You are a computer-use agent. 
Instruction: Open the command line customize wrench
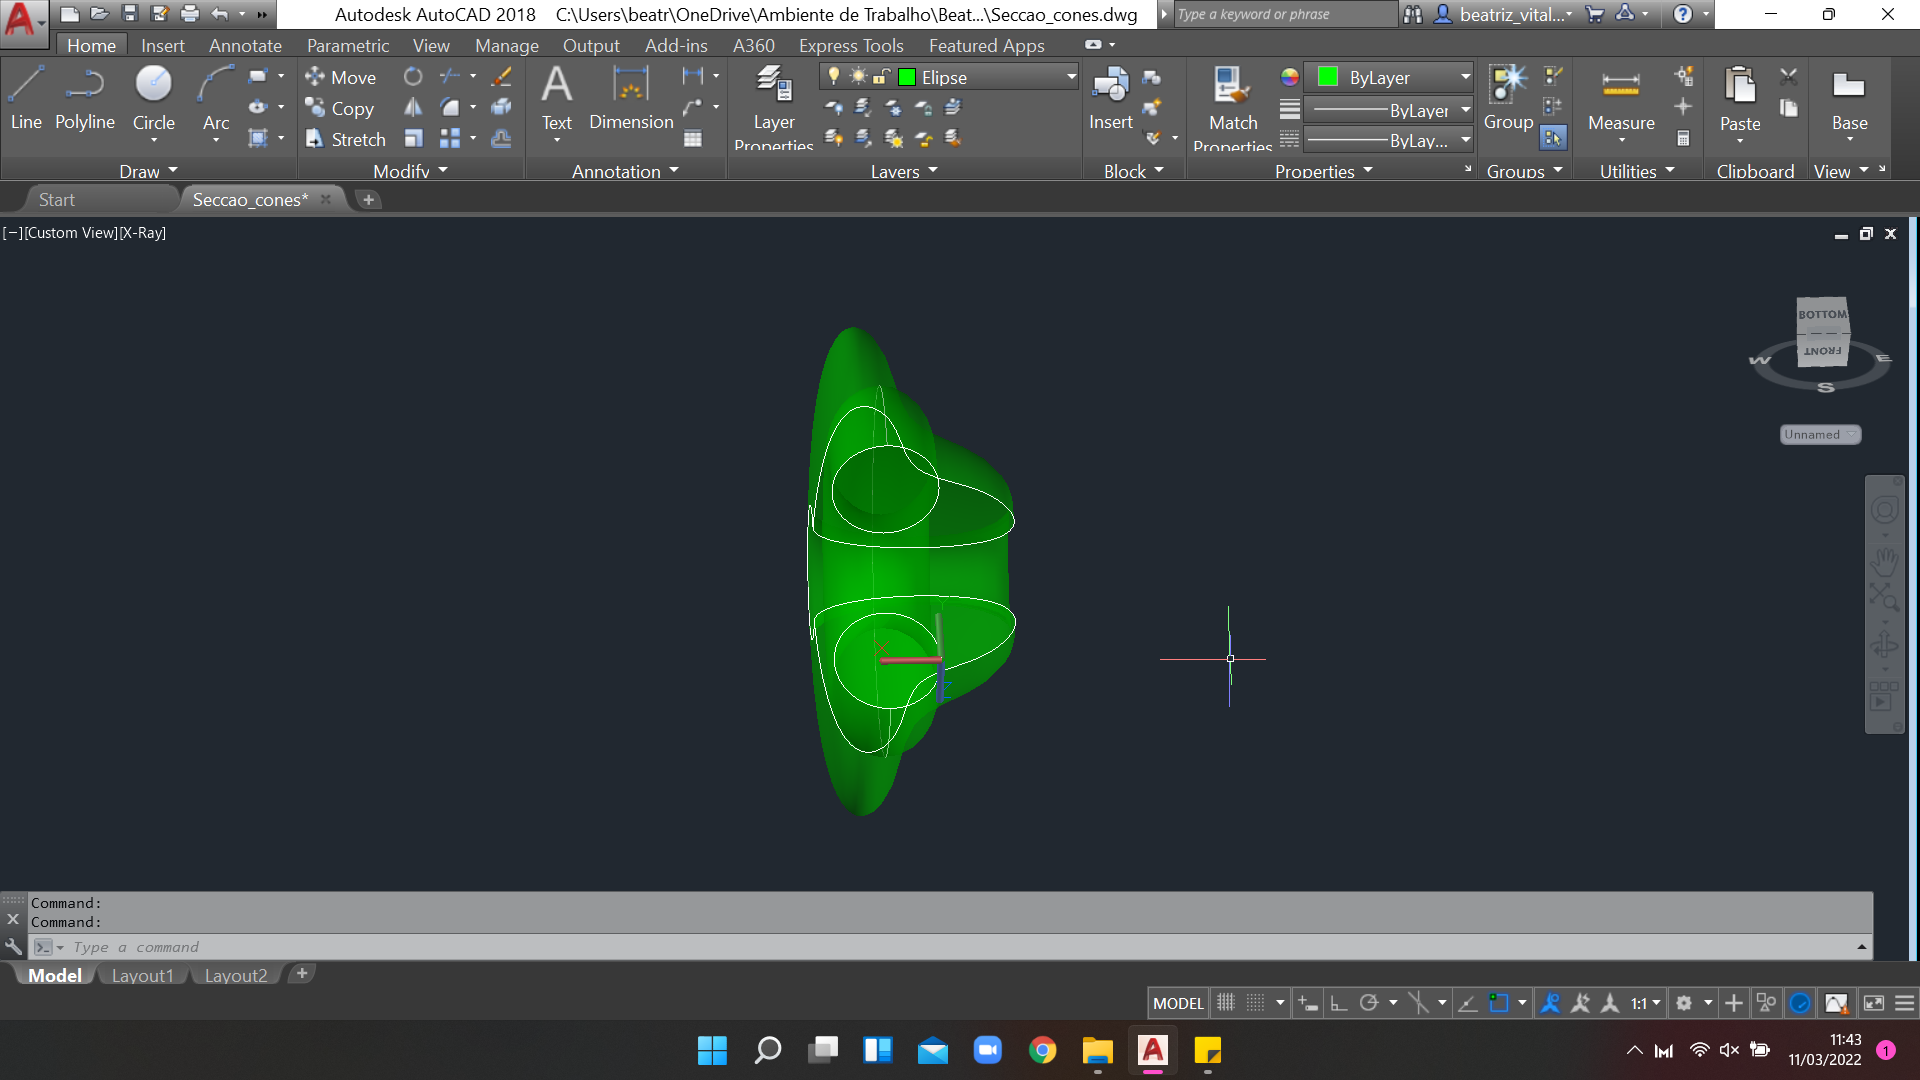pyautogui.click(x=13, y=946)
